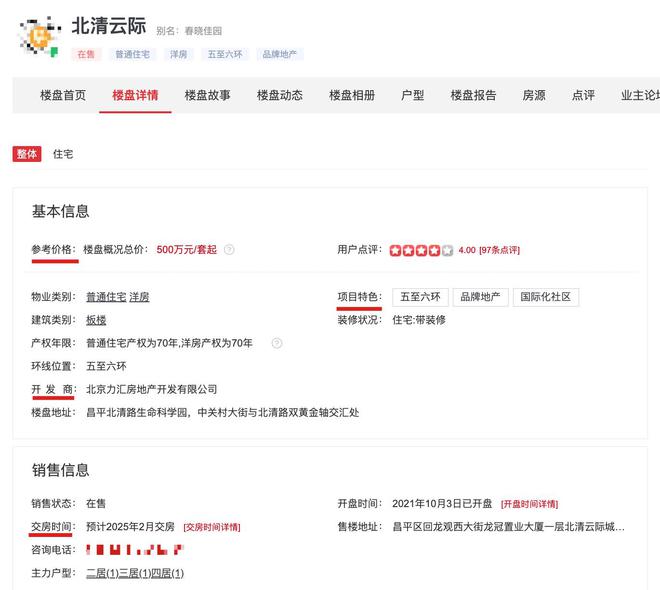Switch to the 楼盘故事 tab

click(208, 95)
